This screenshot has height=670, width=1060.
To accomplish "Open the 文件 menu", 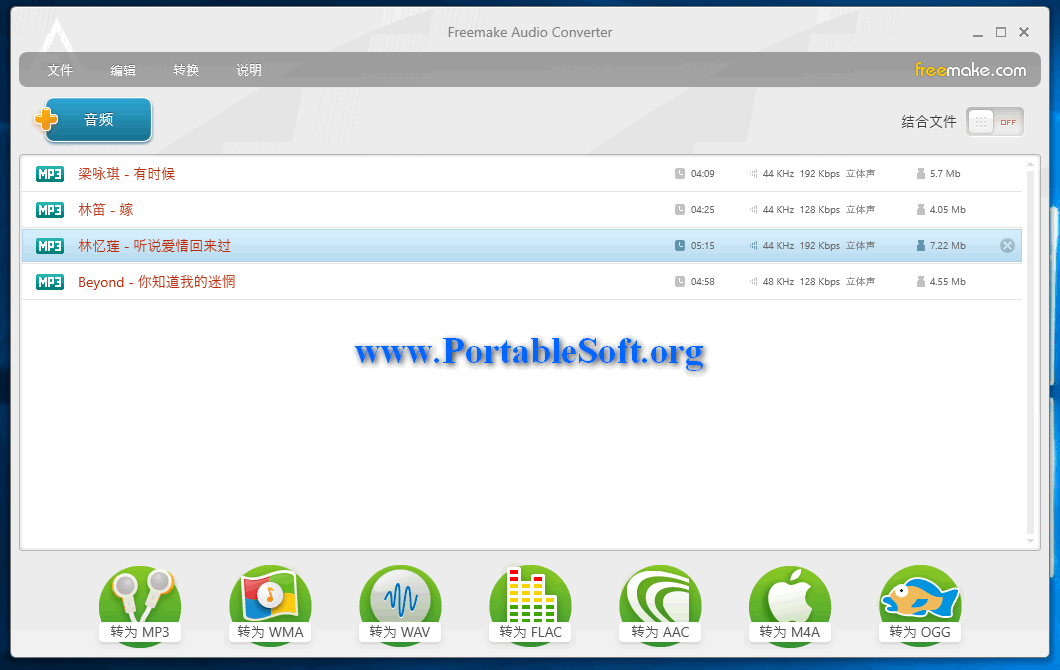I will coord(59,70).
